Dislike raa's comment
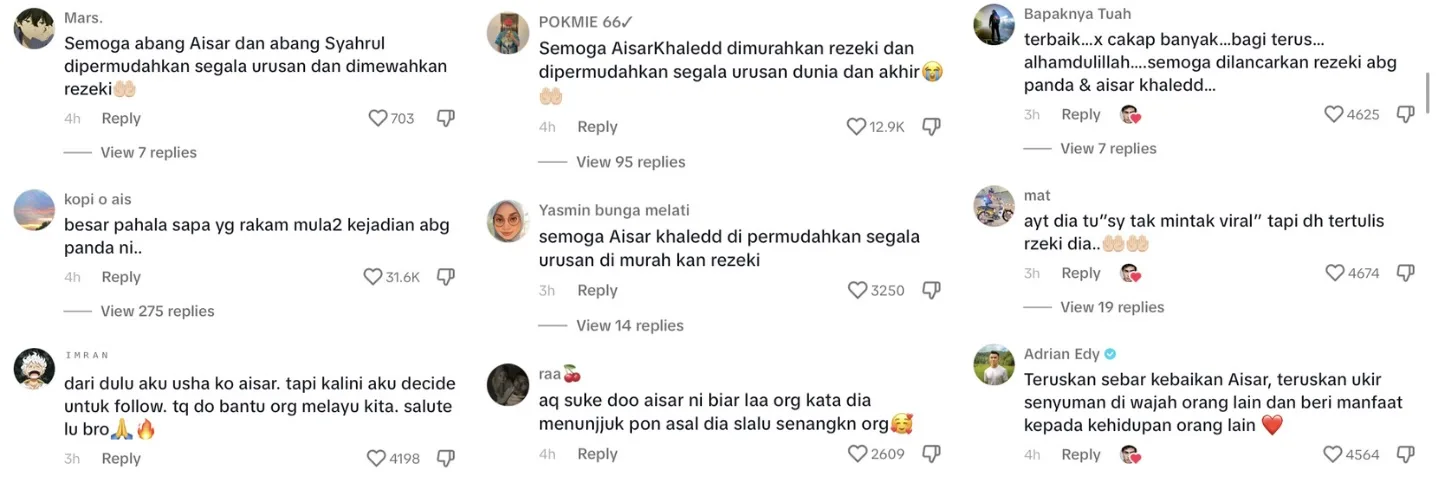Image resolution: width=1440 pixels, height=481 pixels. click(x=931, y=454)
